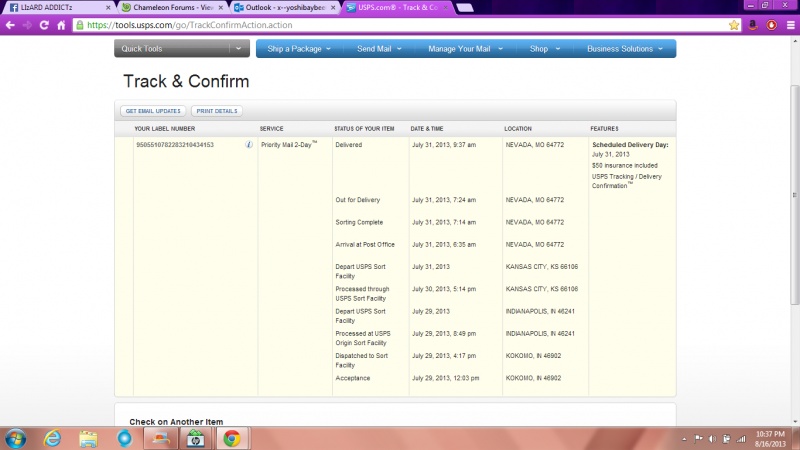
Task: Click the Your Label Number column header
Action: tap(165, 129)
